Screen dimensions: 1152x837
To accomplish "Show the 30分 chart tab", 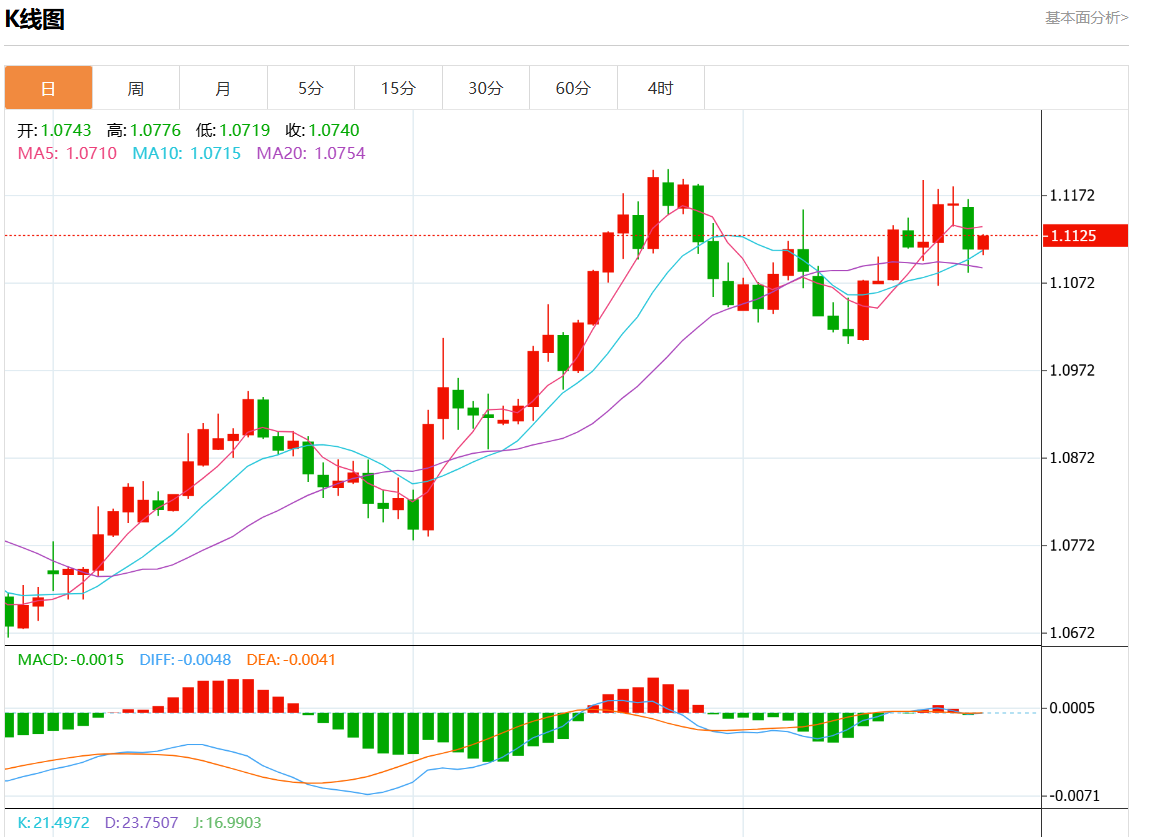I will (485, 88).
